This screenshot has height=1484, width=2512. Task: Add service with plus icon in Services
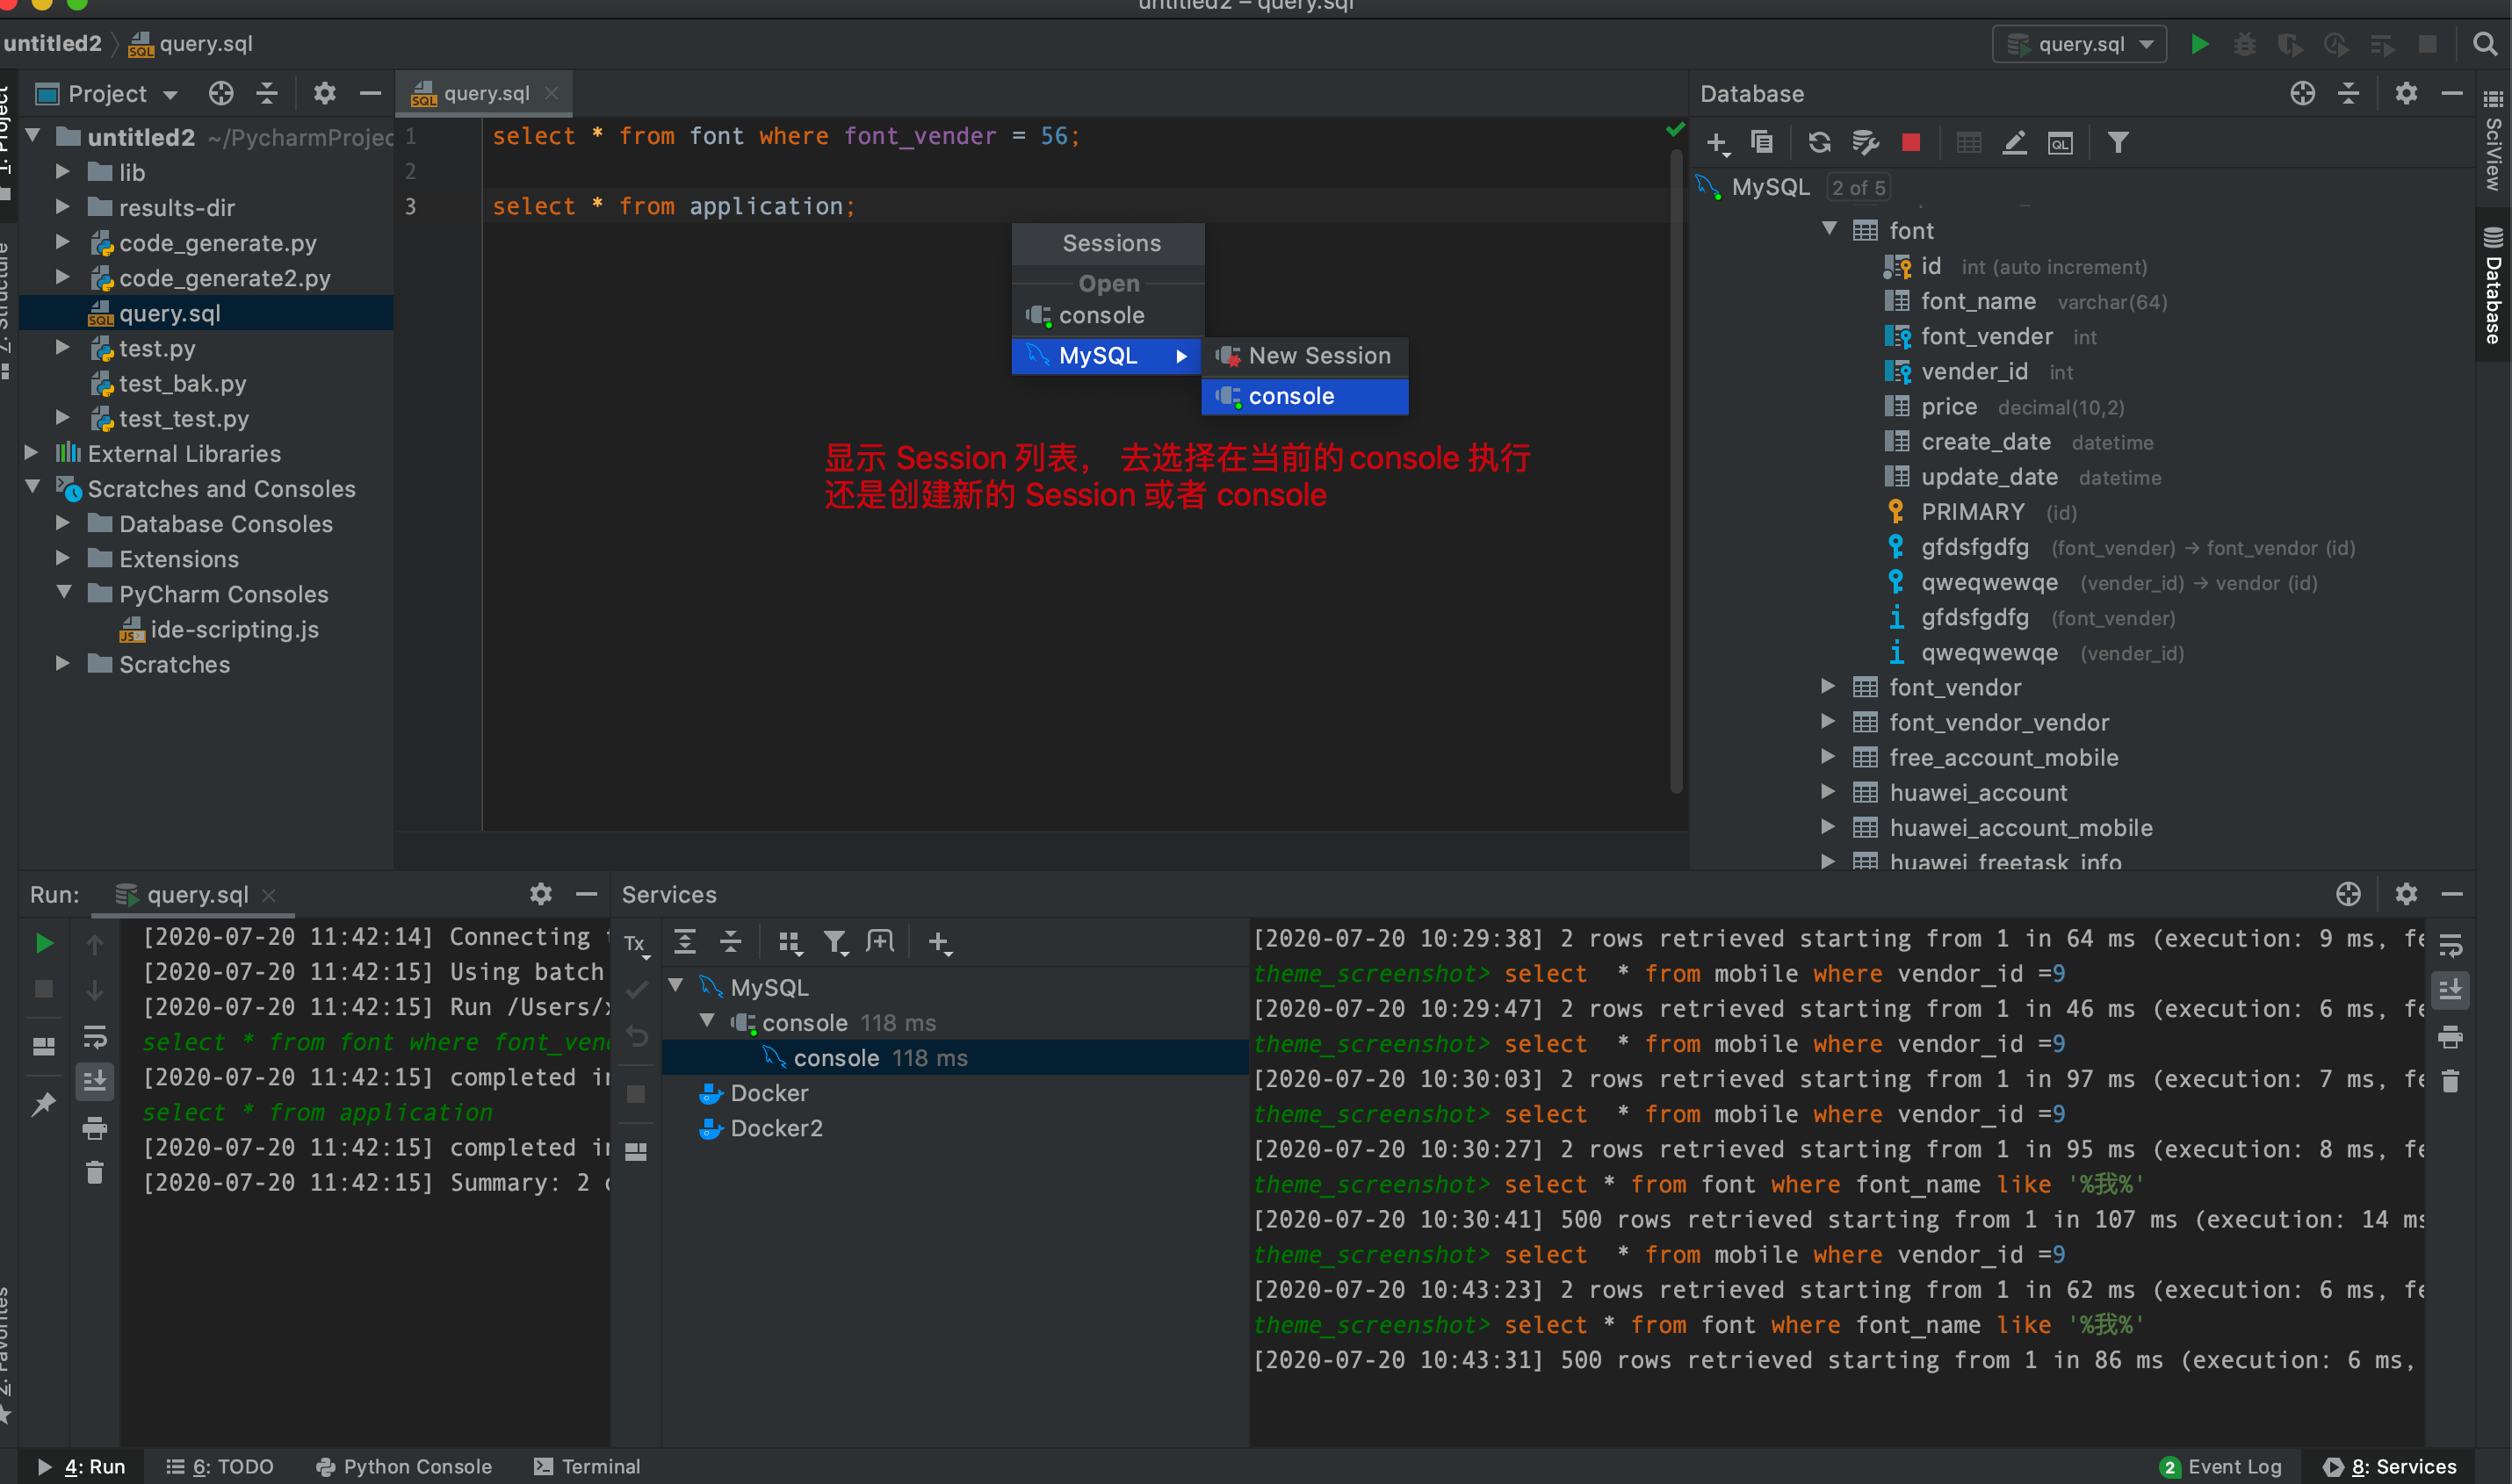click(x=939, y=942)
